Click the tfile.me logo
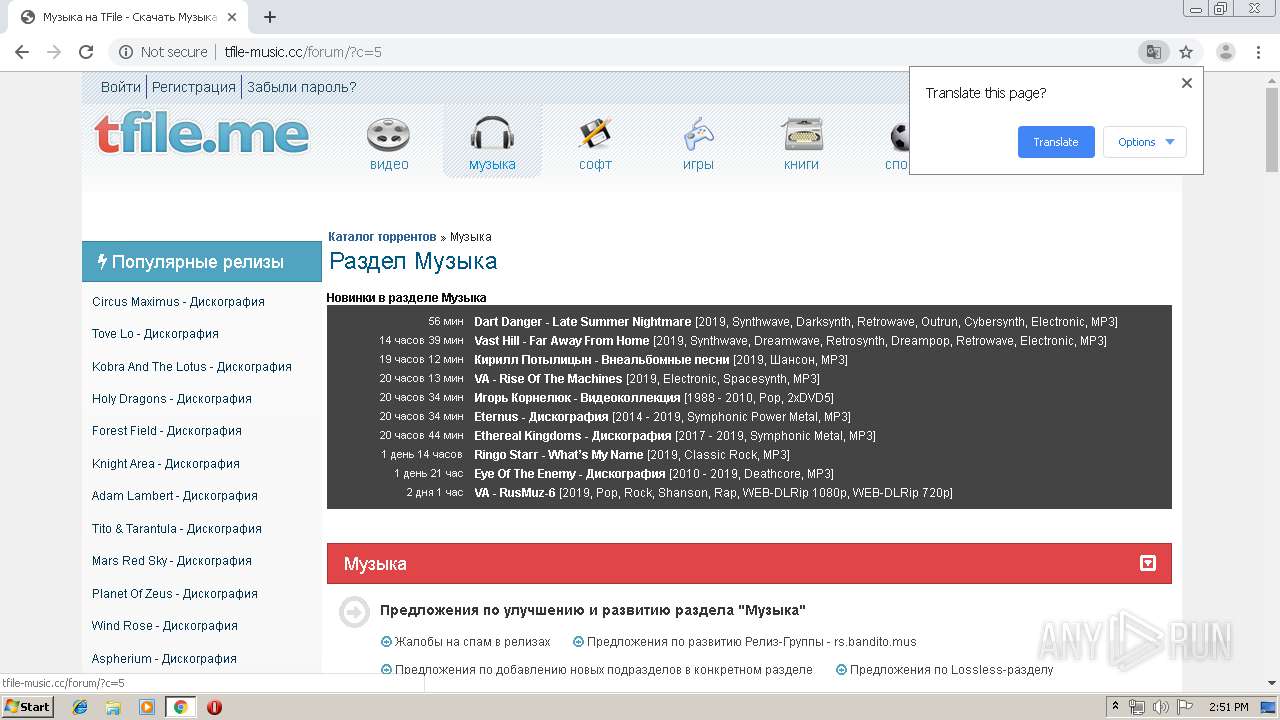Image resolution: width=1280 pixels, height=720 pixels. 202,134
